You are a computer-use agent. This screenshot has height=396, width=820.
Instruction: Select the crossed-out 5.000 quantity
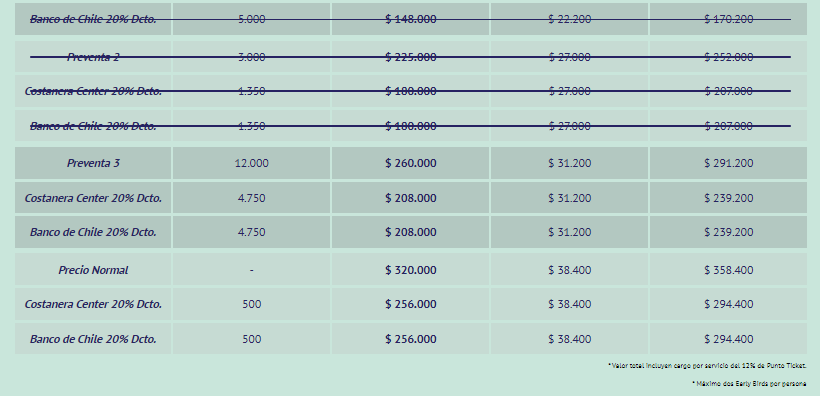[252, 19]
